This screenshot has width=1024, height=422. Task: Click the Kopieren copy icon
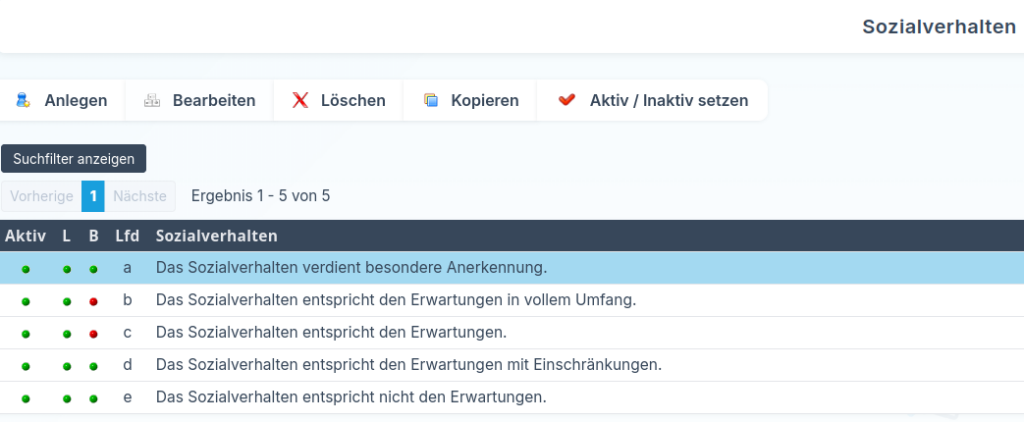tap(431, 100)
